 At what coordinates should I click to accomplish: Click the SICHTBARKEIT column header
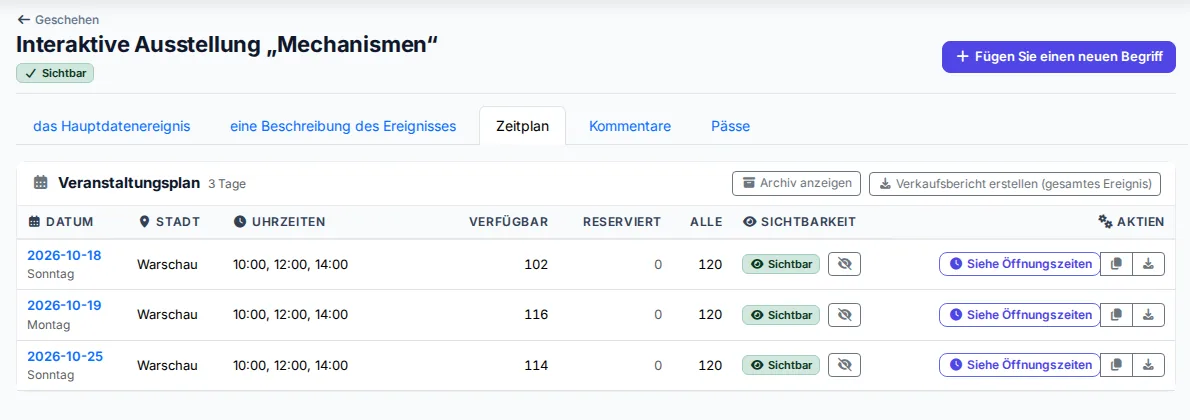click(799, 222)
